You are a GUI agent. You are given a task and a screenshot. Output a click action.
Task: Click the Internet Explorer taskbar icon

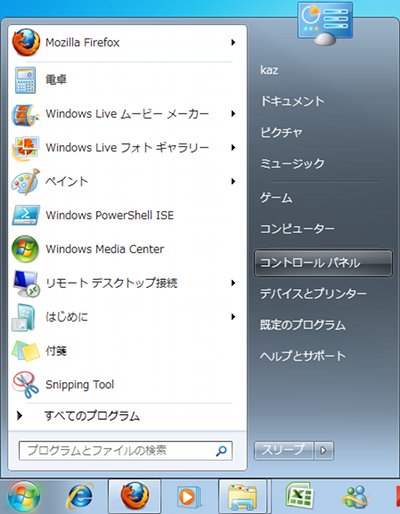(x=80, y=497)
